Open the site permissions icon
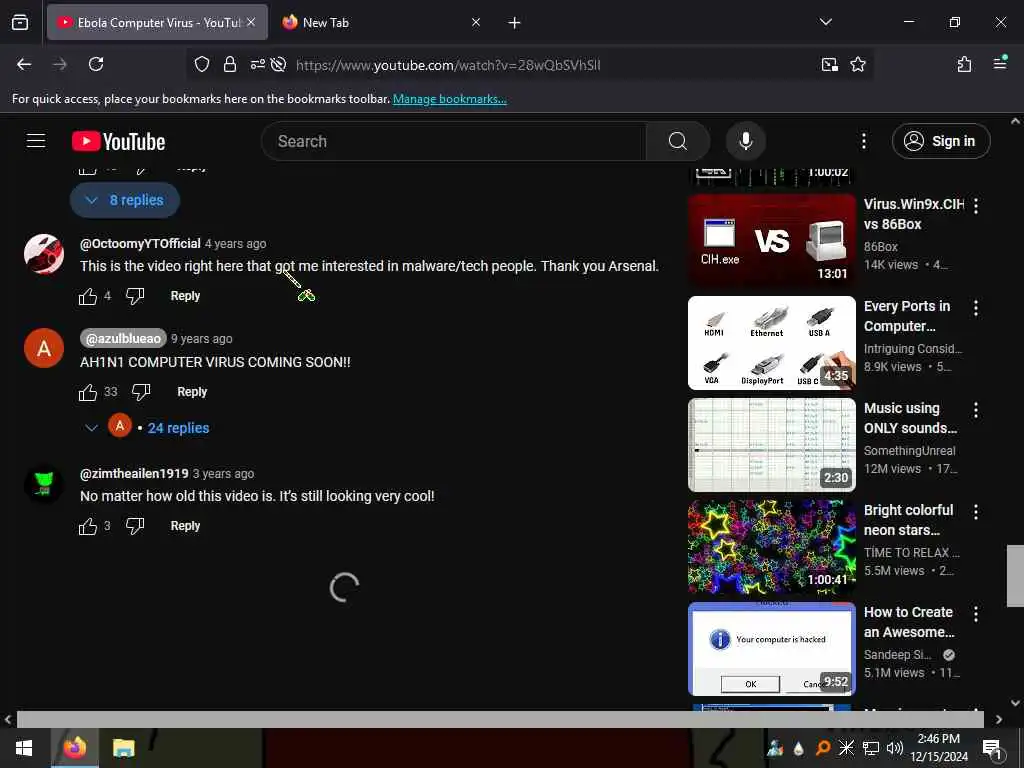Viewport: 1024px width, 768px height. (x=257, y=64)
